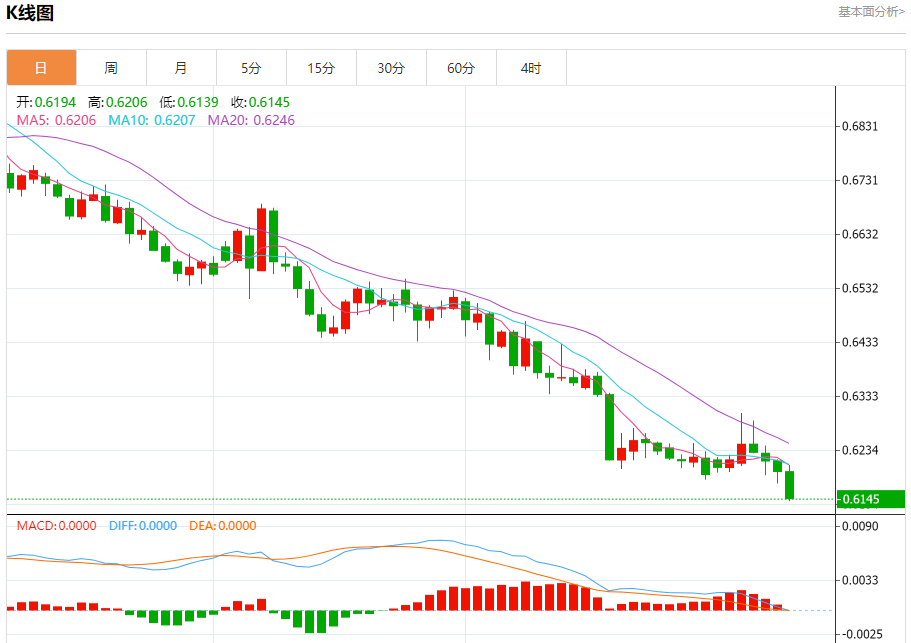The height and width of the screenshot is (643, 911).
Task: Click the DIFF:0.0000 indicator label
Action: pos(143,526)
